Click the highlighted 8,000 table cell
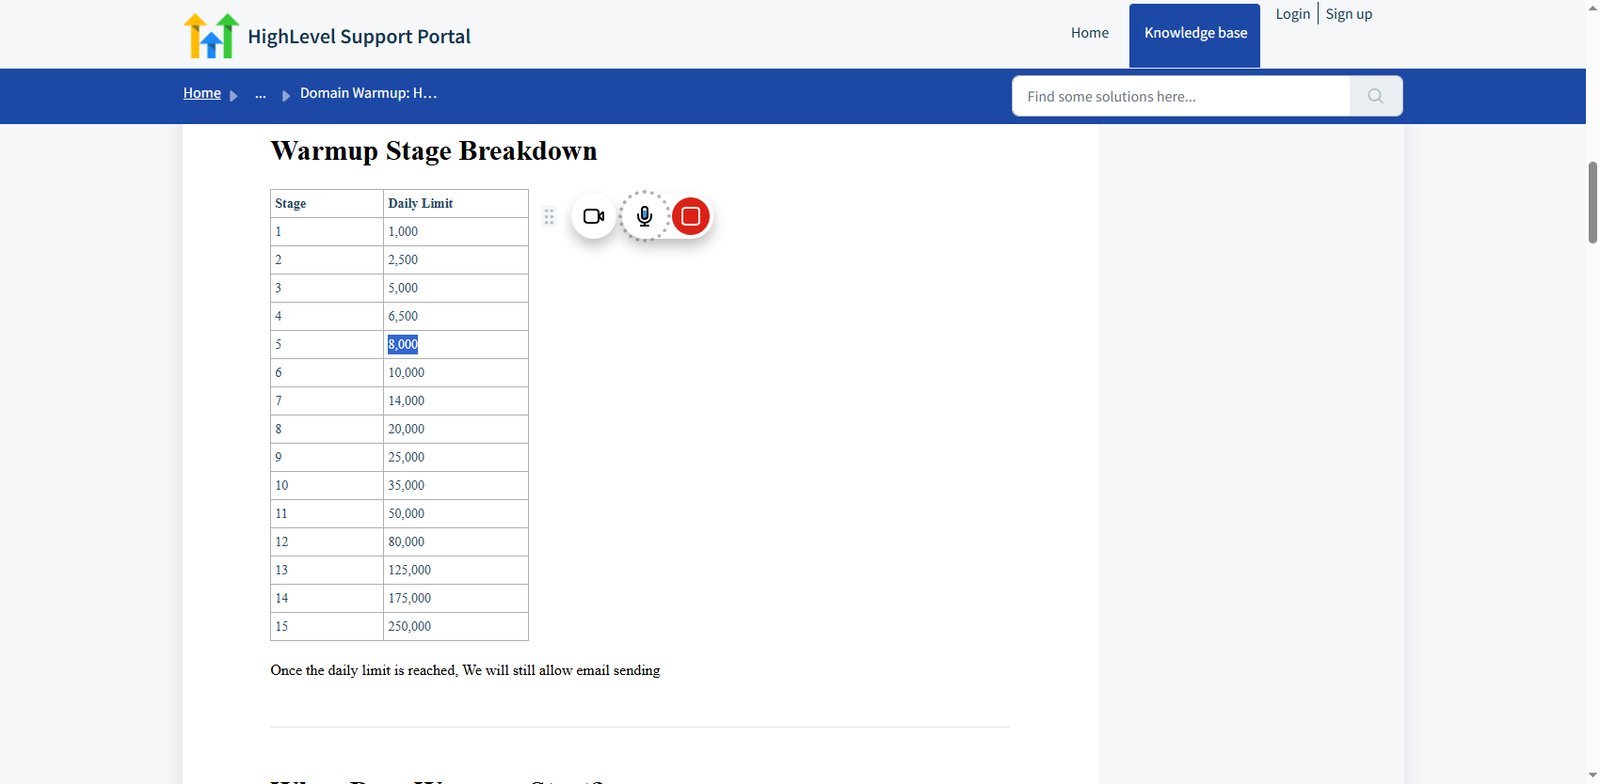This screenshot has height=784, width=1600. pyautogui.click(x=403, y=344)
